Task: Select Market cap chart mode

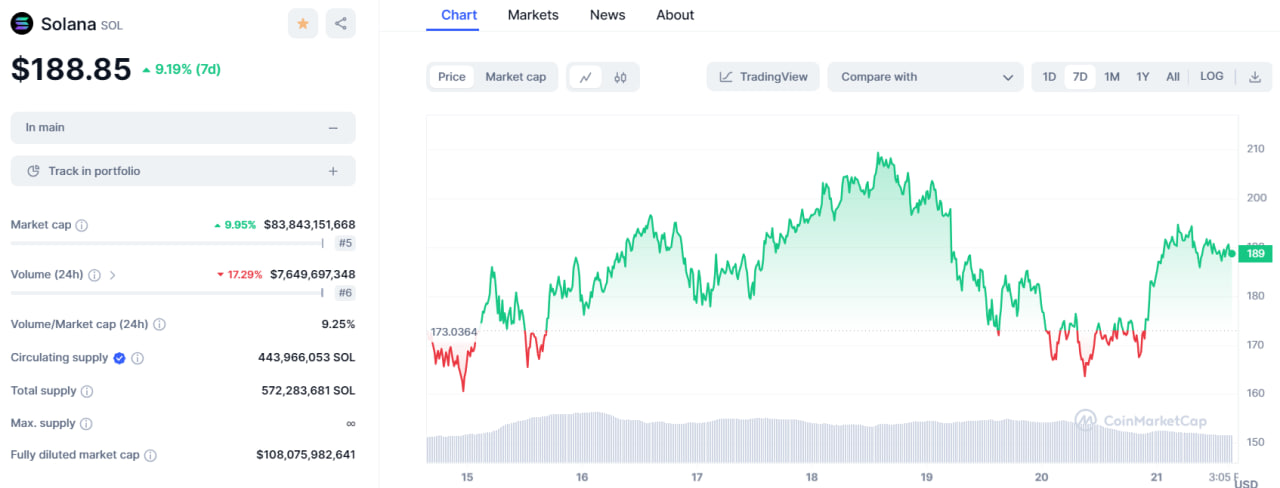Action: tap(516, 77)
